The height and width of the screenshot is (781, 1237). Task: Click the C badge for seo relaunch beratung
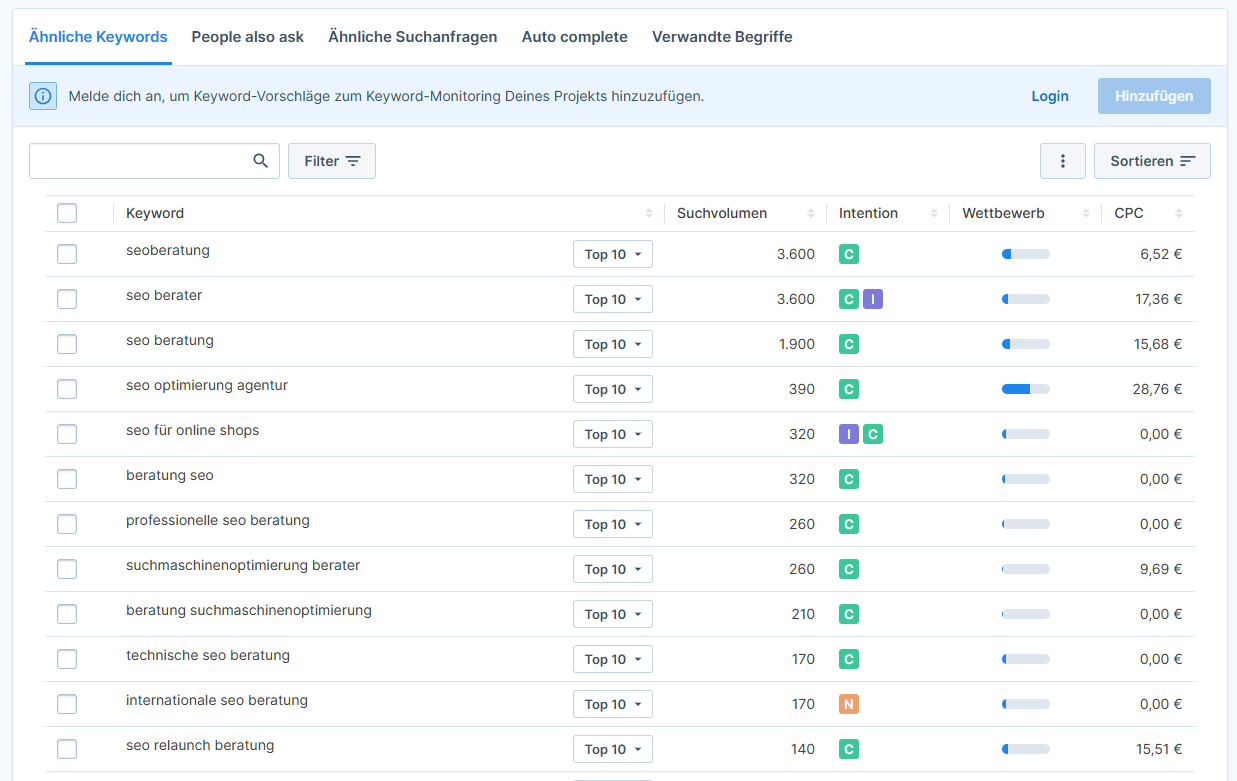pyautogui.click(x=849, y=749)
